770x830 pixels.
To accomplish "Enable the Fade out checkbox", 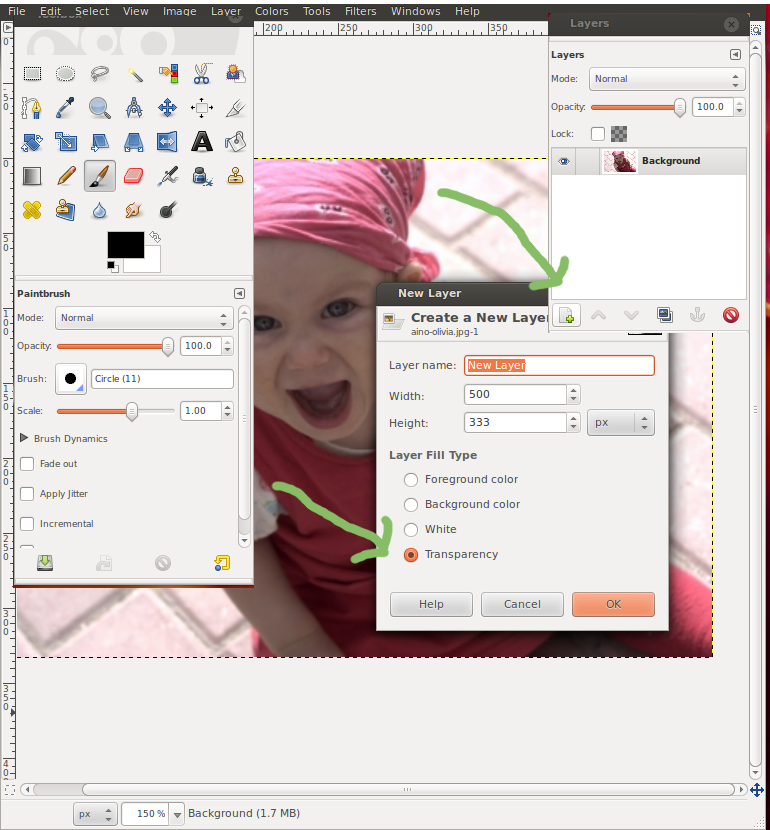I will coord(28,464).
